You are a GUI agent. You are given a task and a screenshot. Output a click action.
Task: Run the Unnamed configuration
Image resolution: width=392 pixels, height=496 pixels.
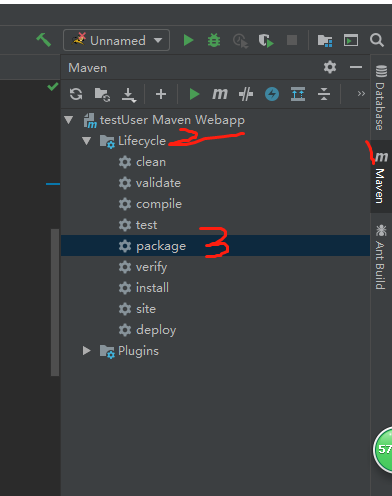tap(188, 40)
